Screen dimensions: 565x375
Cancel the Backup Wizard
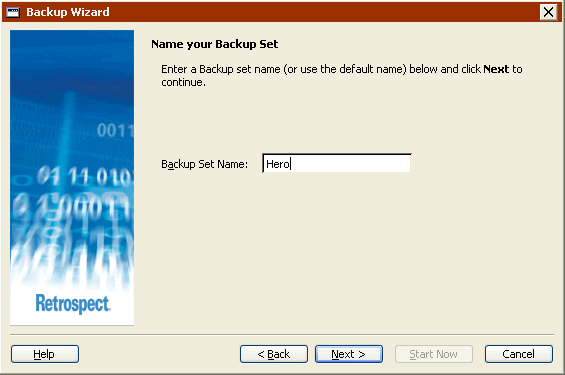pos(519,354)
